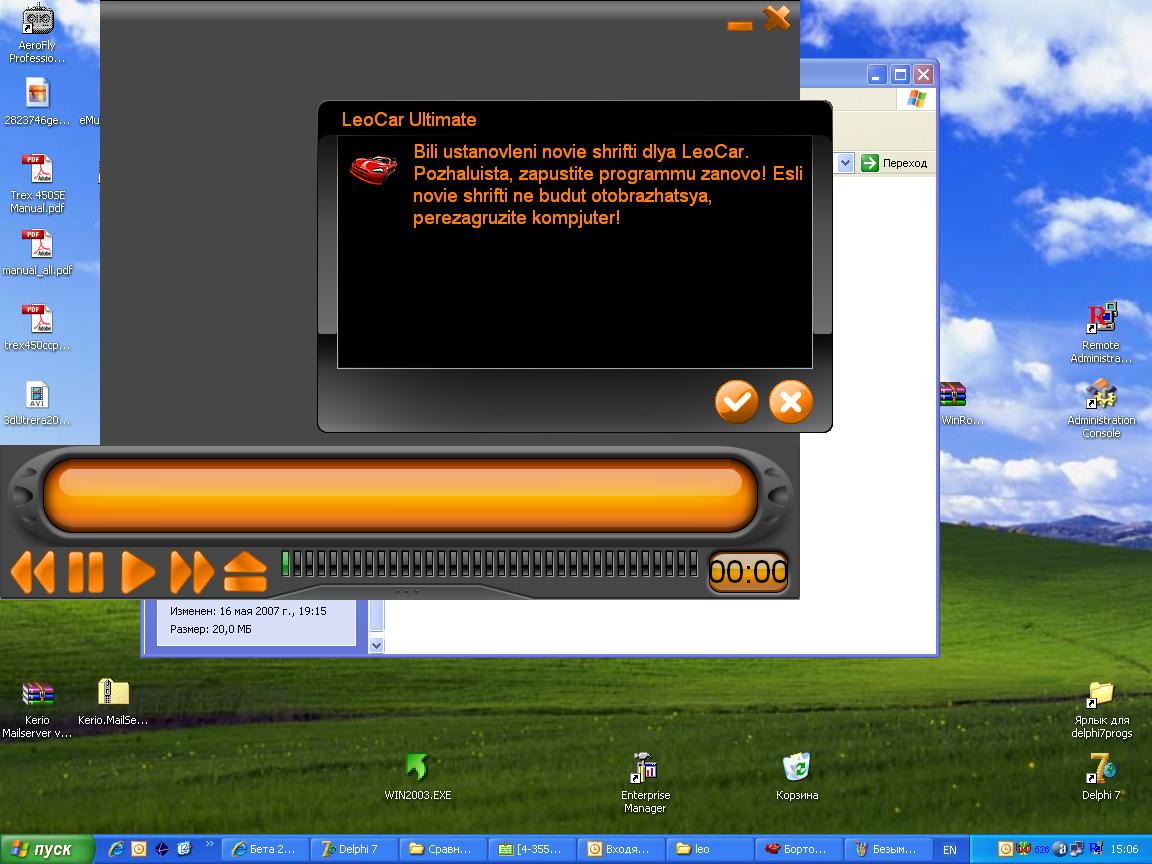
Task: Minimize the LeoCar player with the orange dash
Action: (x=740, y=26)
